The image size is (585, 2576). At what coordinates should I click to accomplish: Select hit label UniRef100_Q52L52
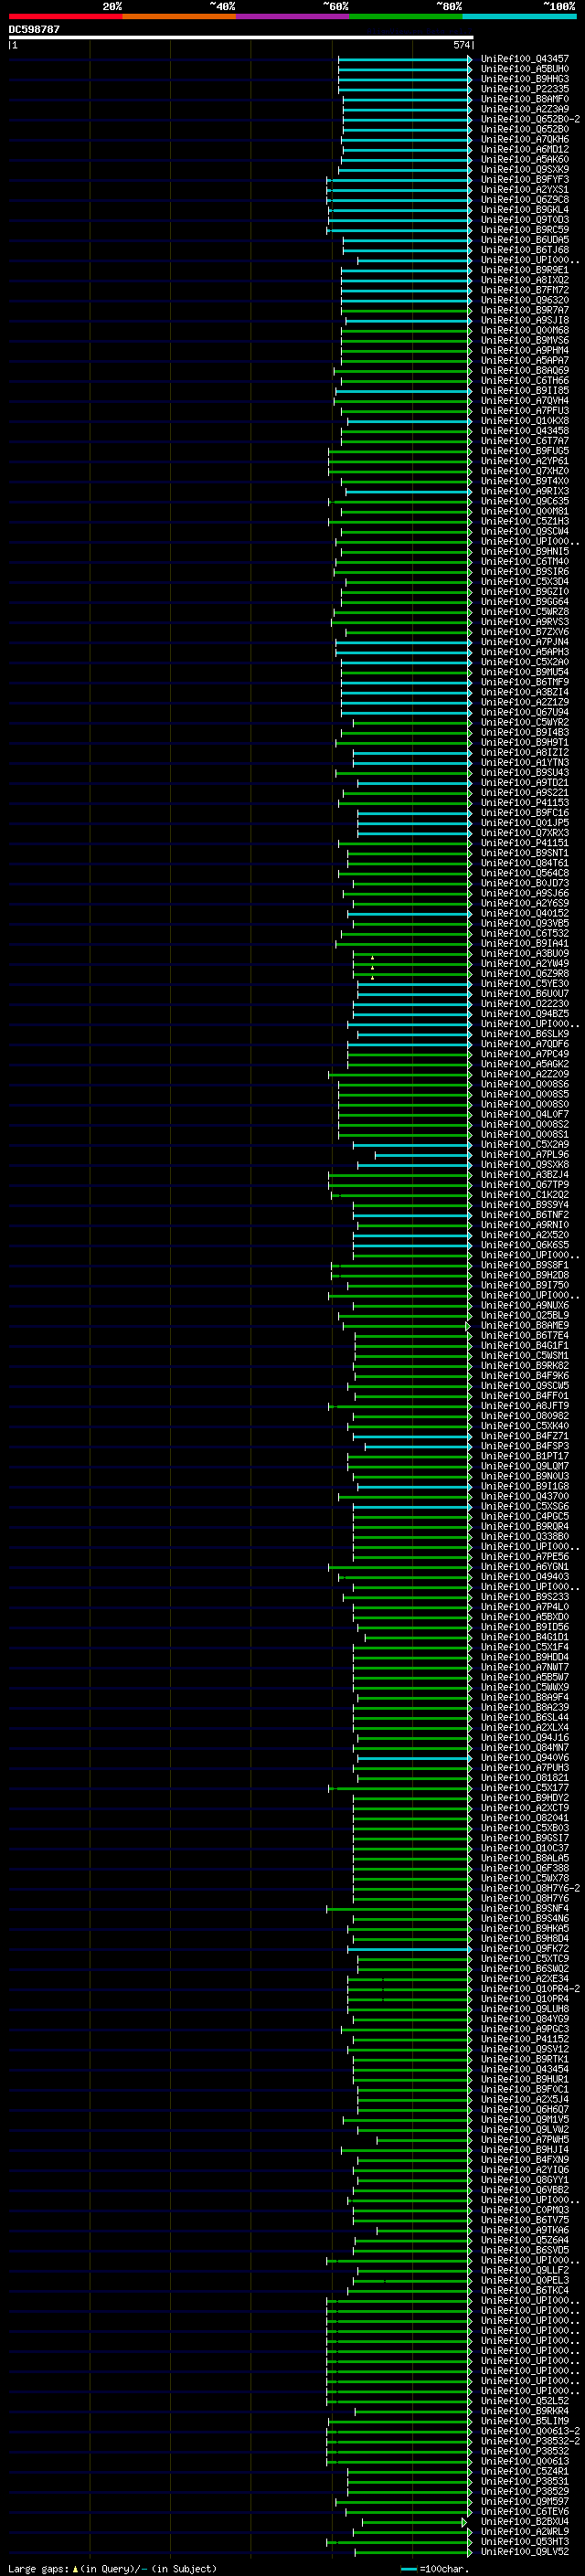tap(524, 2401)
